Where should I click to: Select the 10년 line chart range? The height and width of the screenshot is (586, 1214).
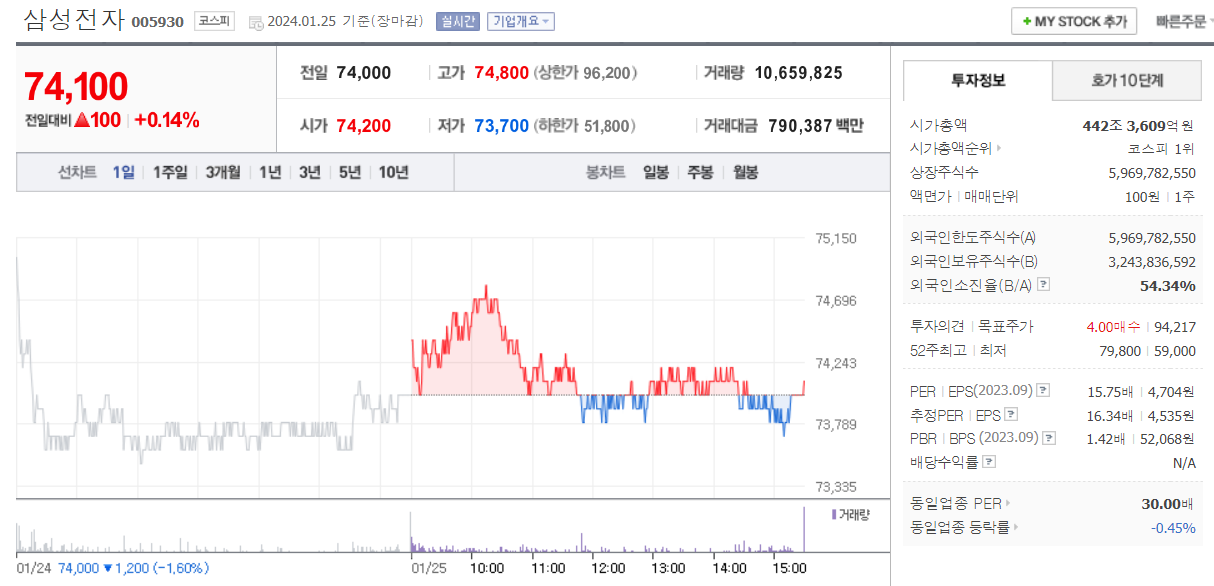pyautogui.click(x=393, y=172)
